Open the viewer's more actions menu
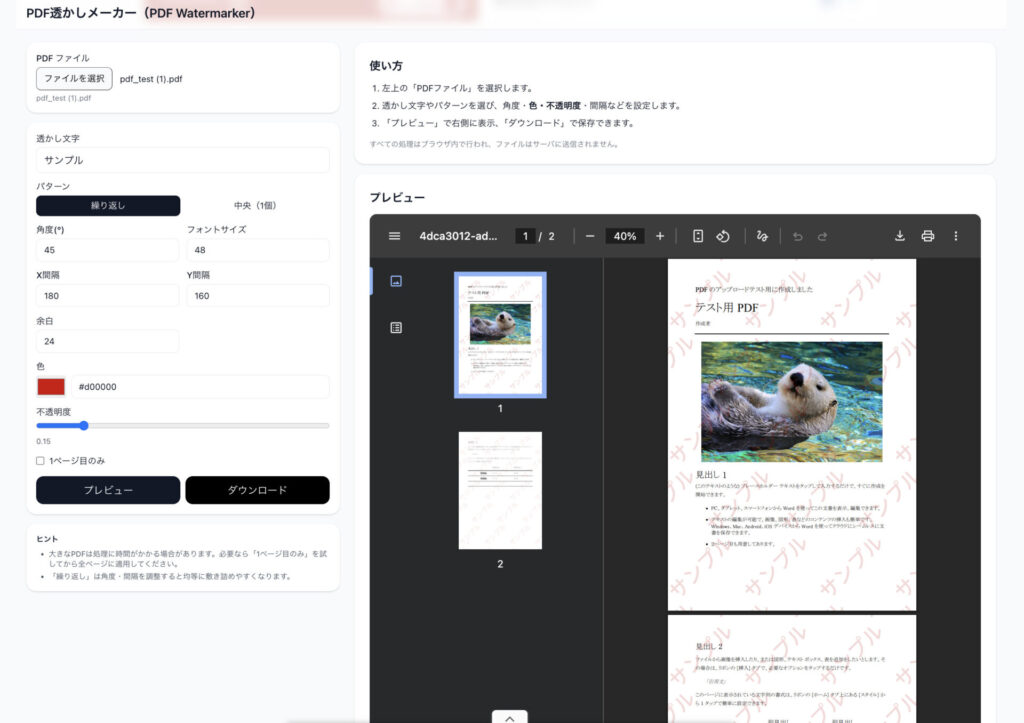 point(955,236)
